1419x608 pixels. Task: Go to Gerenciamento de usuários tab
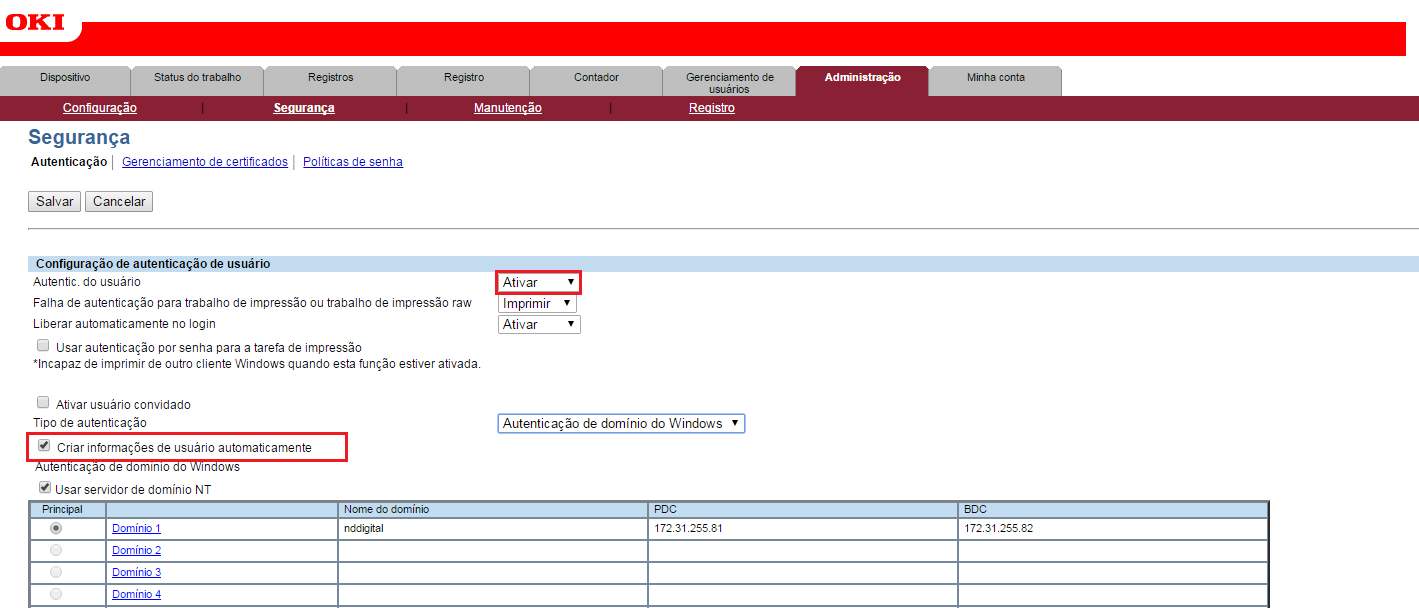[x=729, y=82]
